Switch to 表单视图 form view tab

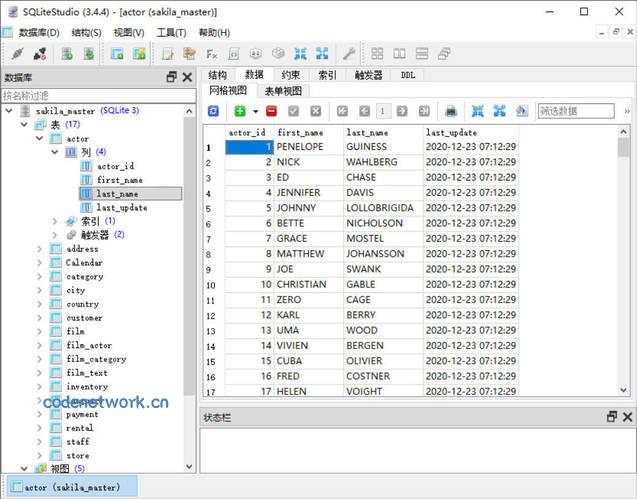coord(283,90)
